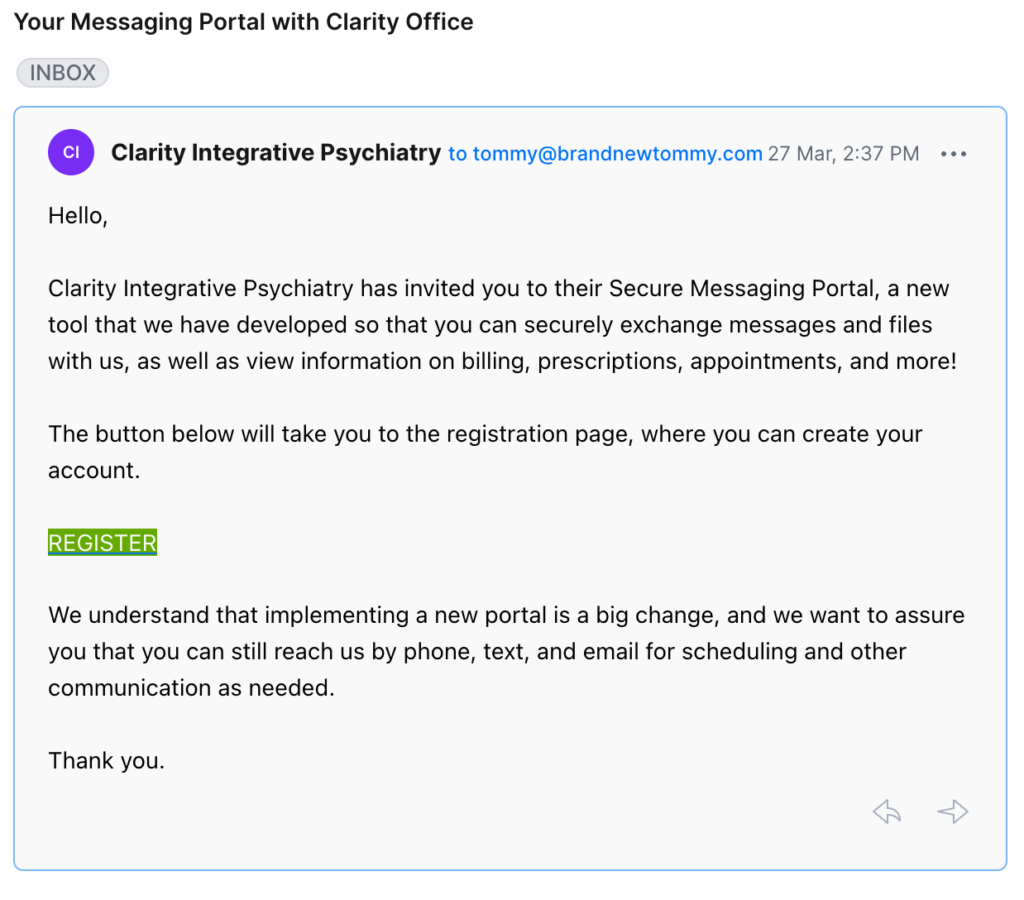
Task: Click recipient tommy@brandnewtommy.com address
Action: (x=617, y=153)
